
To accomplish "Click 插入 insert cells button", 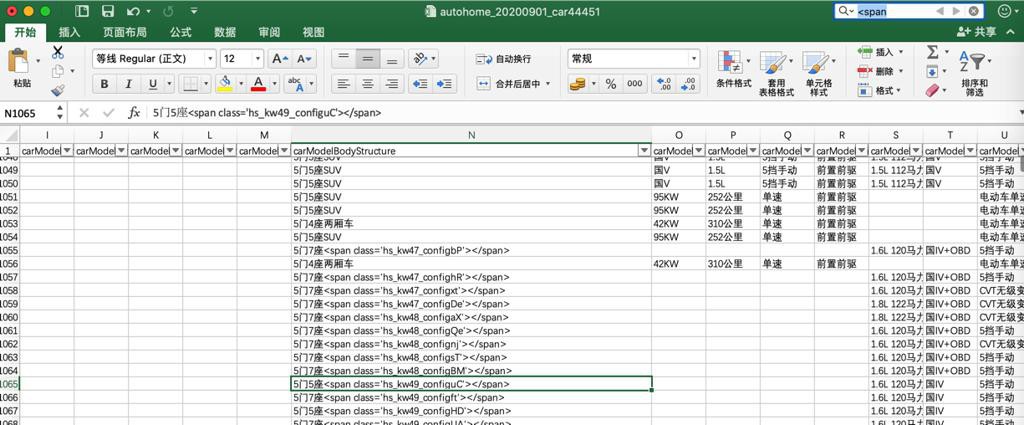I will click(x=880, y=52).
